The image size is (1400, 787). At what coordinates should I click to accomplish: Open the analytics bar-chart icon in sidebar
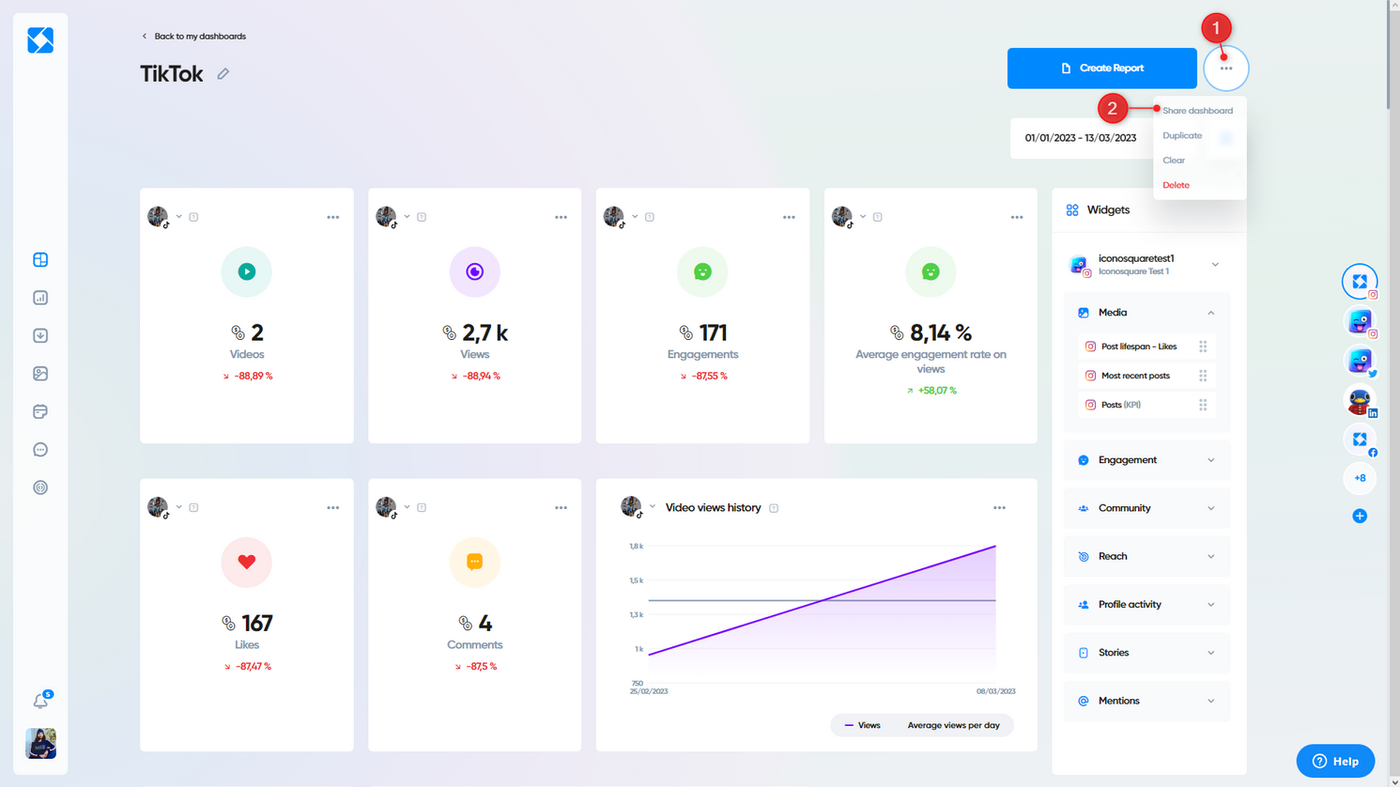[x=40, y=298]
